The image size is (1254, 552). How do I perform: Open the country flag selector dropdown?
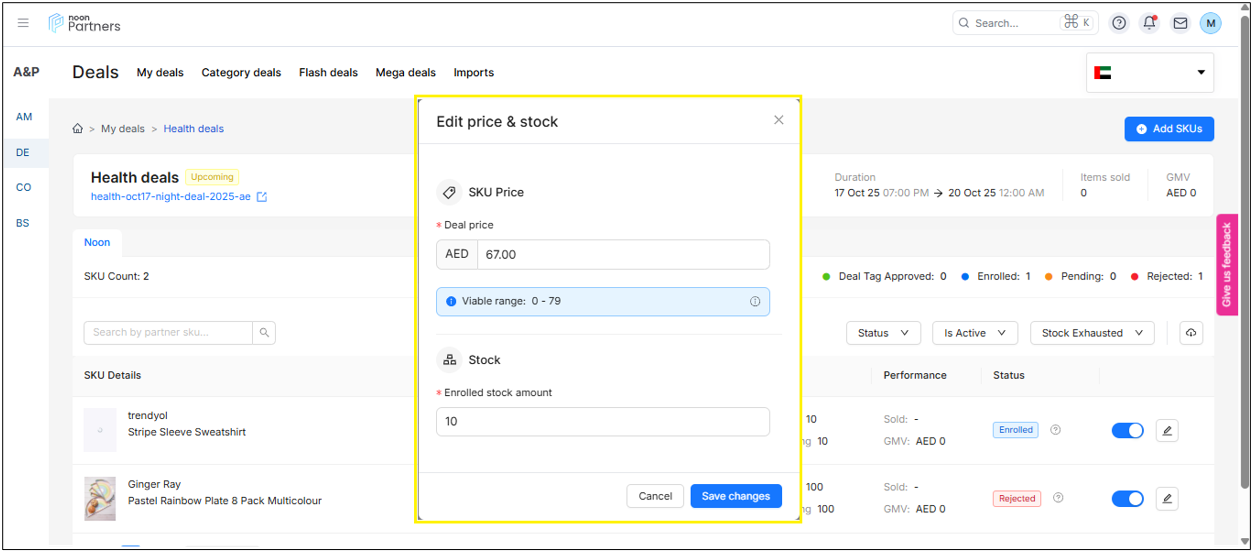pos(1150,73)
